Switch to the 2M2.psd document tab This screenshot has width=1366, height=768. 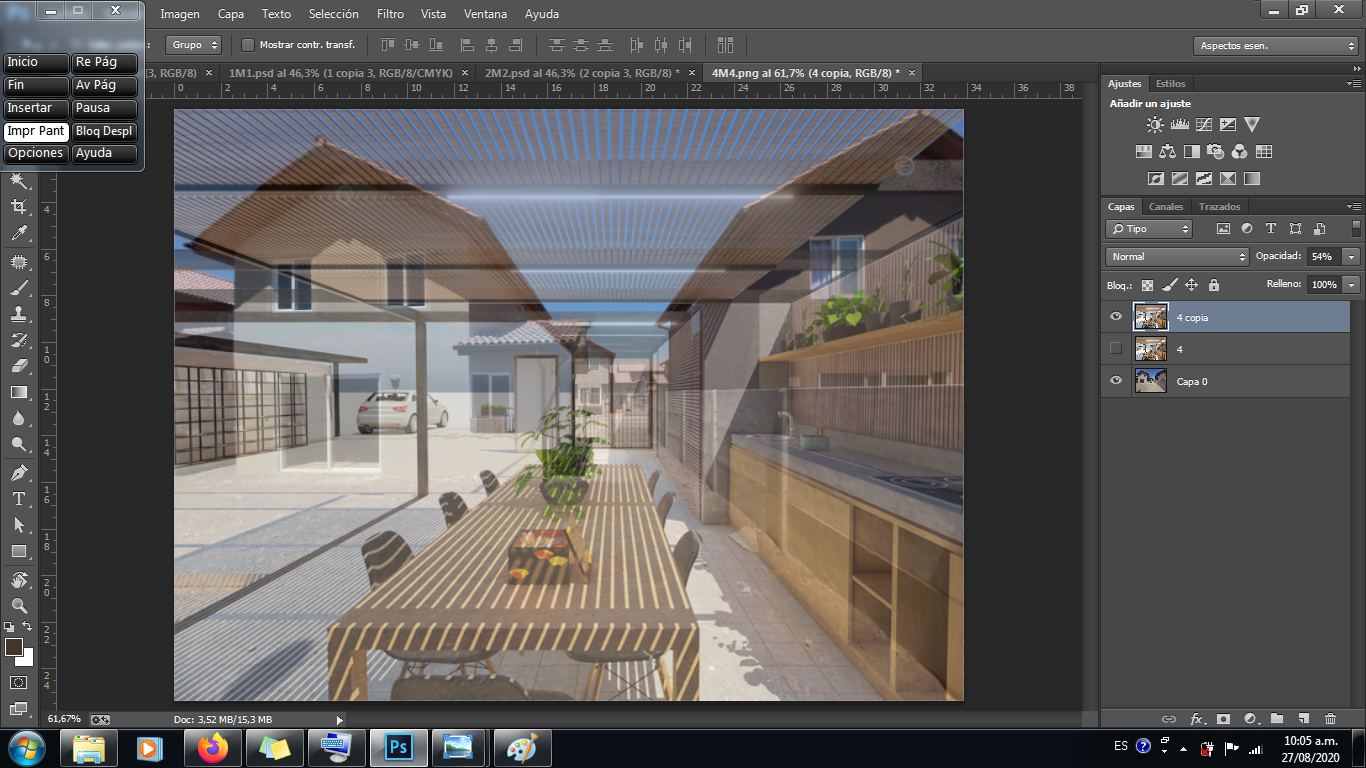pyautogui.click(x=582, y=73)
